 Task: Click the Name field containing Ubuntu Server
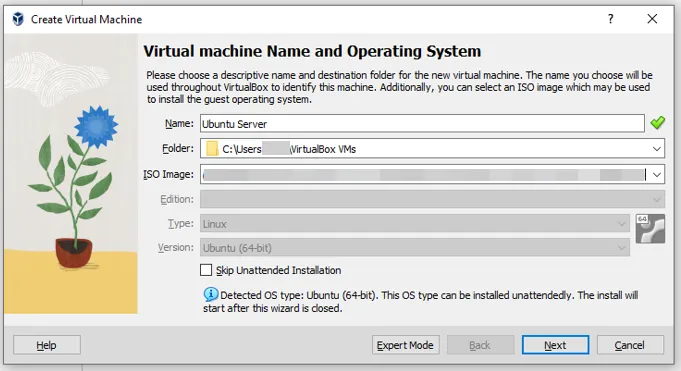pyautogui.click(x=422, y=124)
